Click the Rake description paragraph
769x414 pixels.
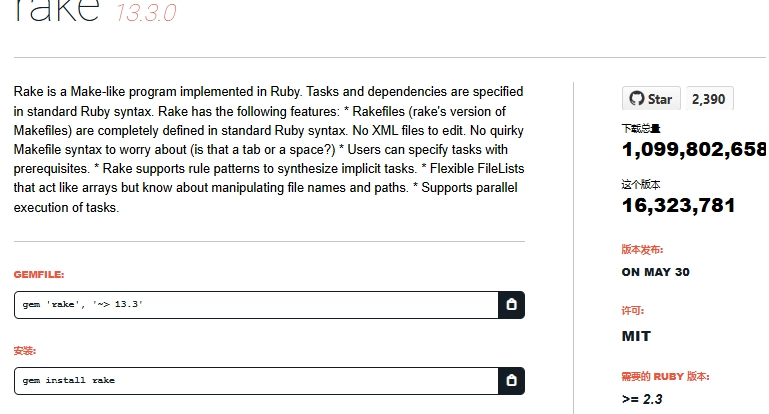tap(269, 150)
